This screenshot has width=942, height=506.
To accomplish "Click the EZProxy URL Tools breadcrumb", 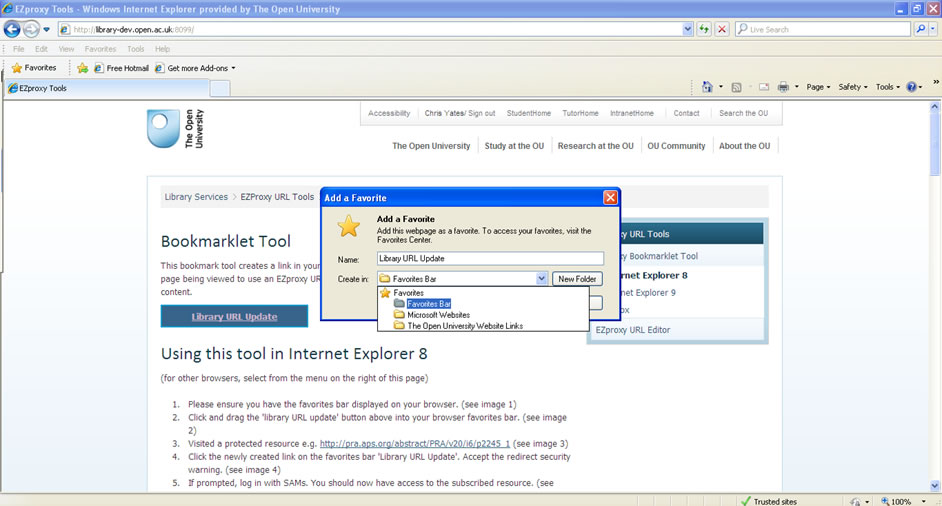I will [277, 197].
